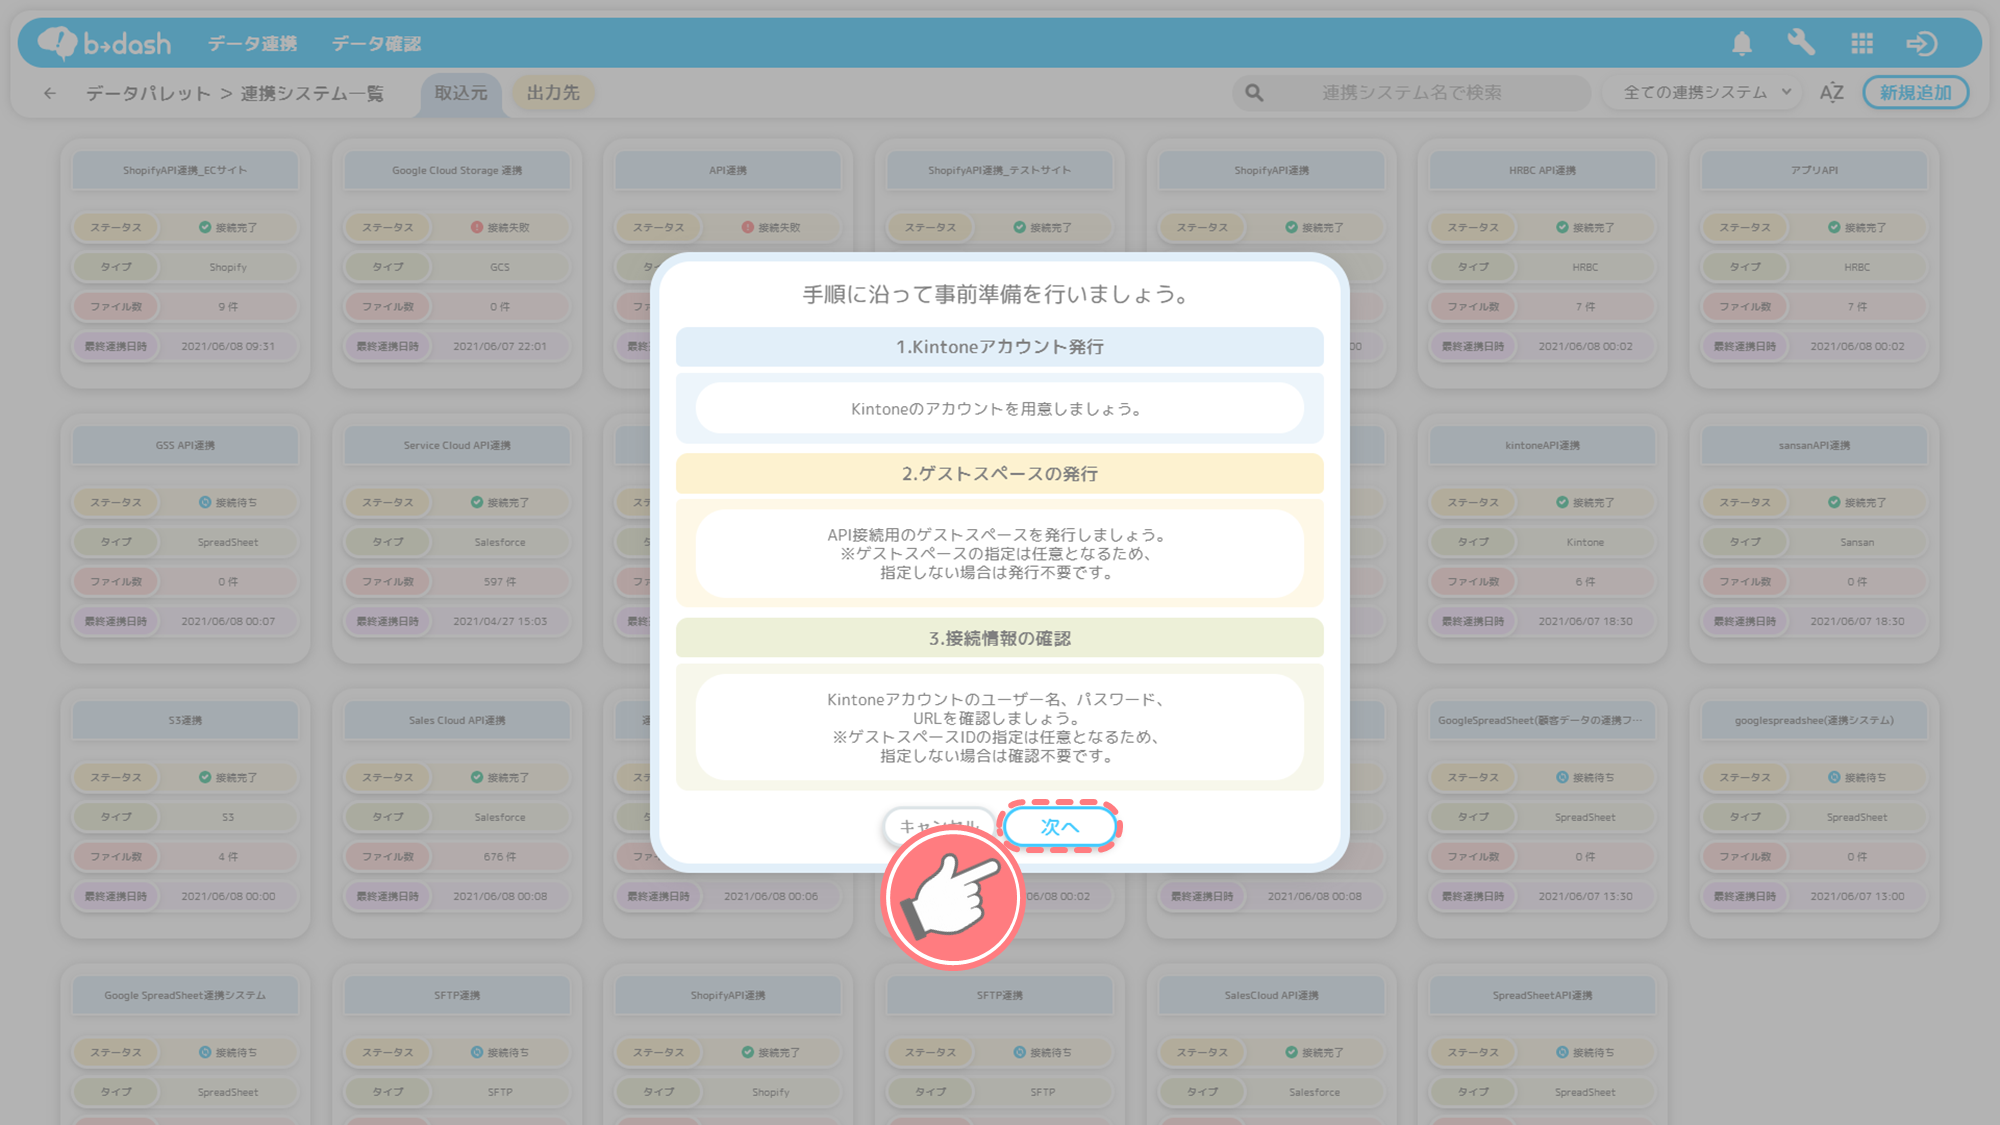Open データ確認 menu
The image size is (2000, 1125).
[x=377, y=43]
